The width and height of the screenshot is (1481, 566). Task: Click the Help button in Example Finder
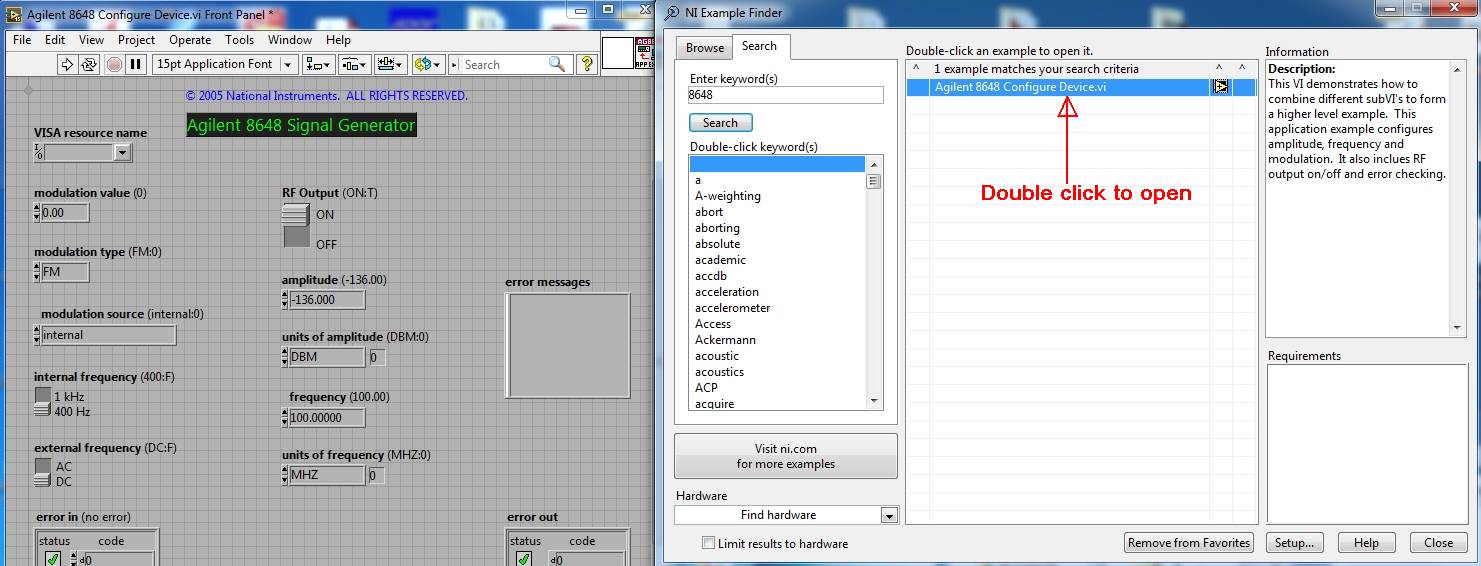tap(1366, 543)
